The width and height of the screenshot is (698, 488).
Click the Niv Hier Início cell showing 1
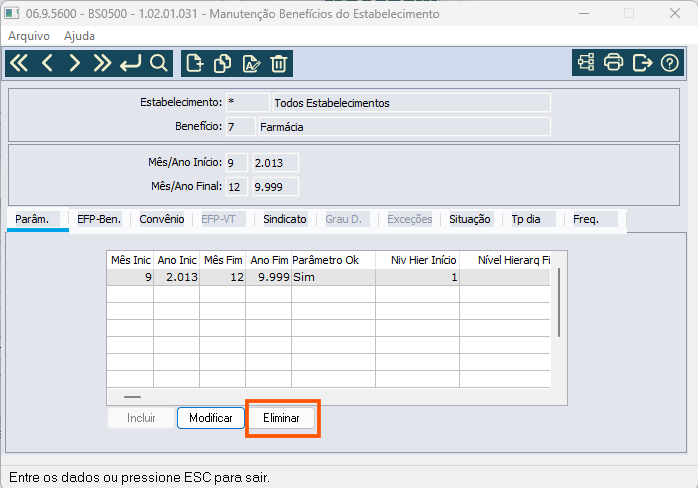coord(418,277)
